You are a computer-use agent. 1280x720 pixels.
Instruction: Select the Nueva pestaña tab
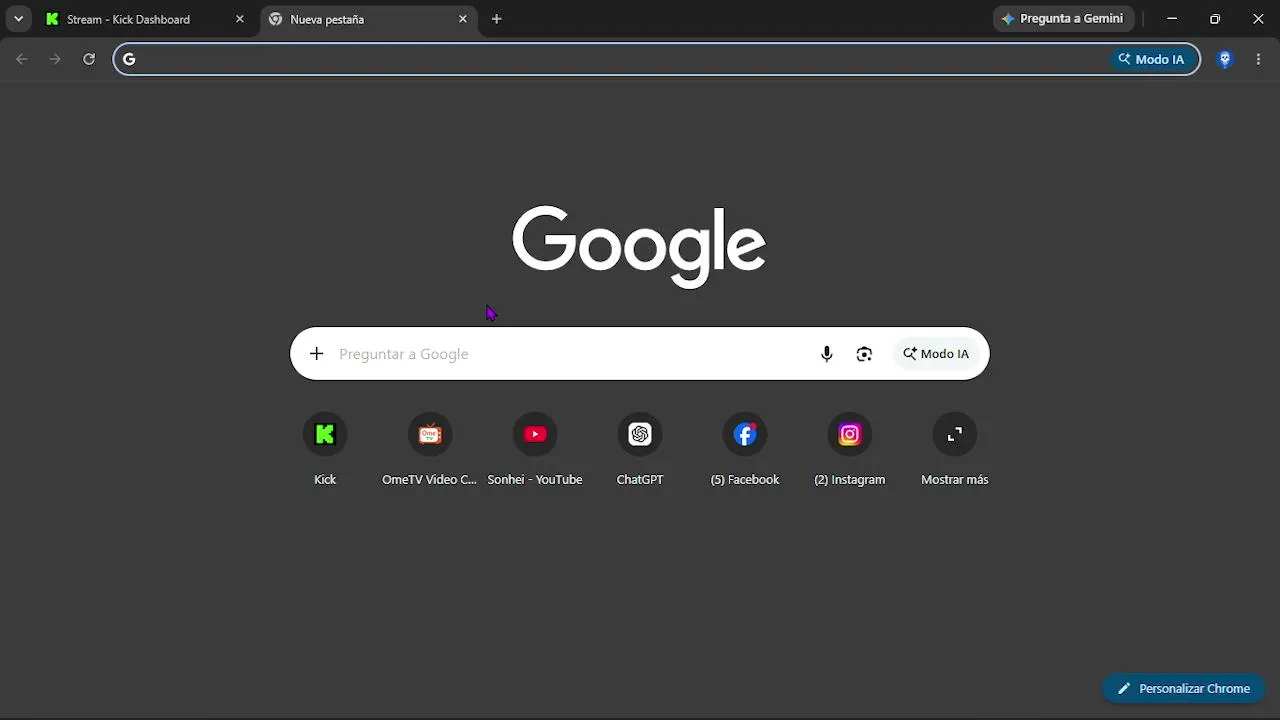click(x=368, y=19)
